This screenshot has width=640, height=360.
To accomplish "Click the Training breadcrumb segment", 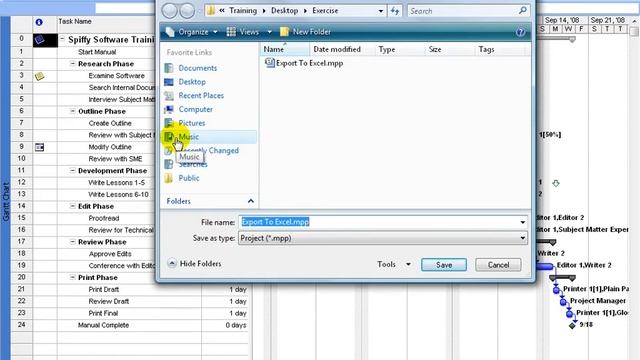I will (243, 11).
